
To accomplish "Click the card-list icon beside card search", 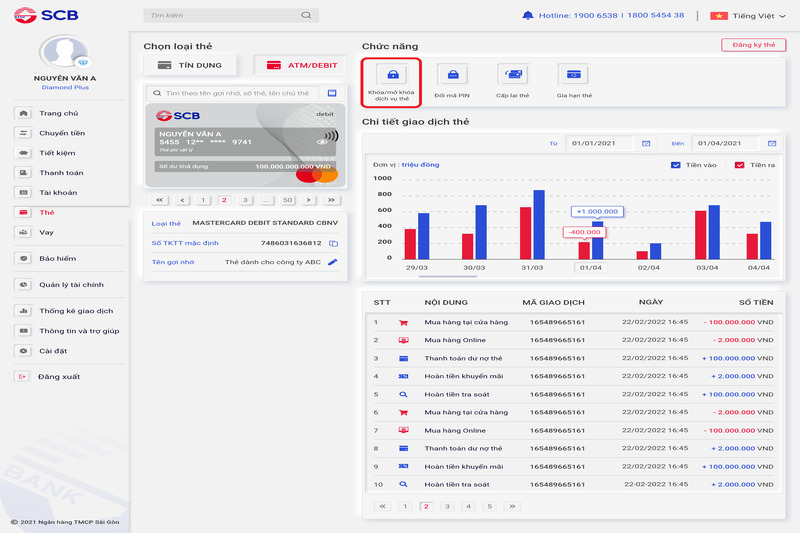I will [x=332, y=93].
